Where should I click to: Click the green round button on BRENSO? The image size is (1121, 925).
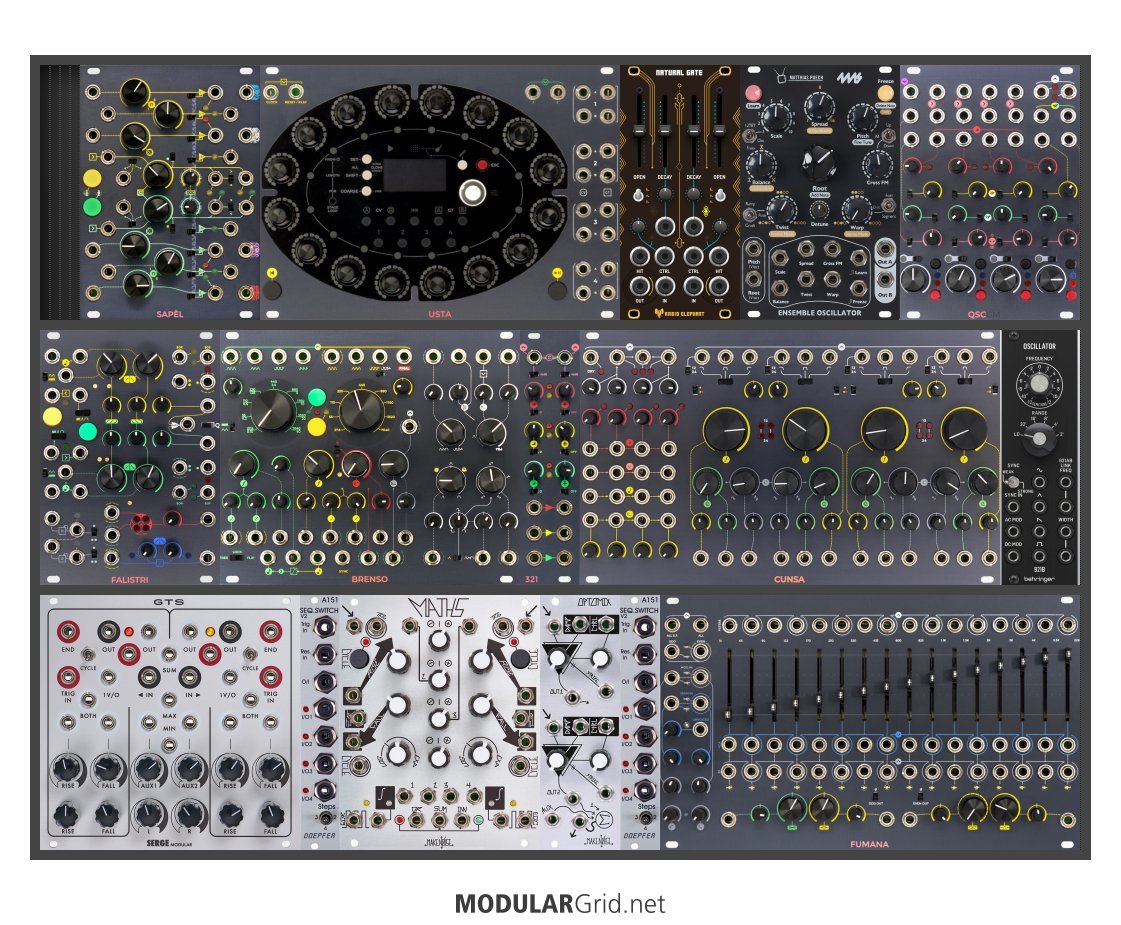tap(317, 397)
